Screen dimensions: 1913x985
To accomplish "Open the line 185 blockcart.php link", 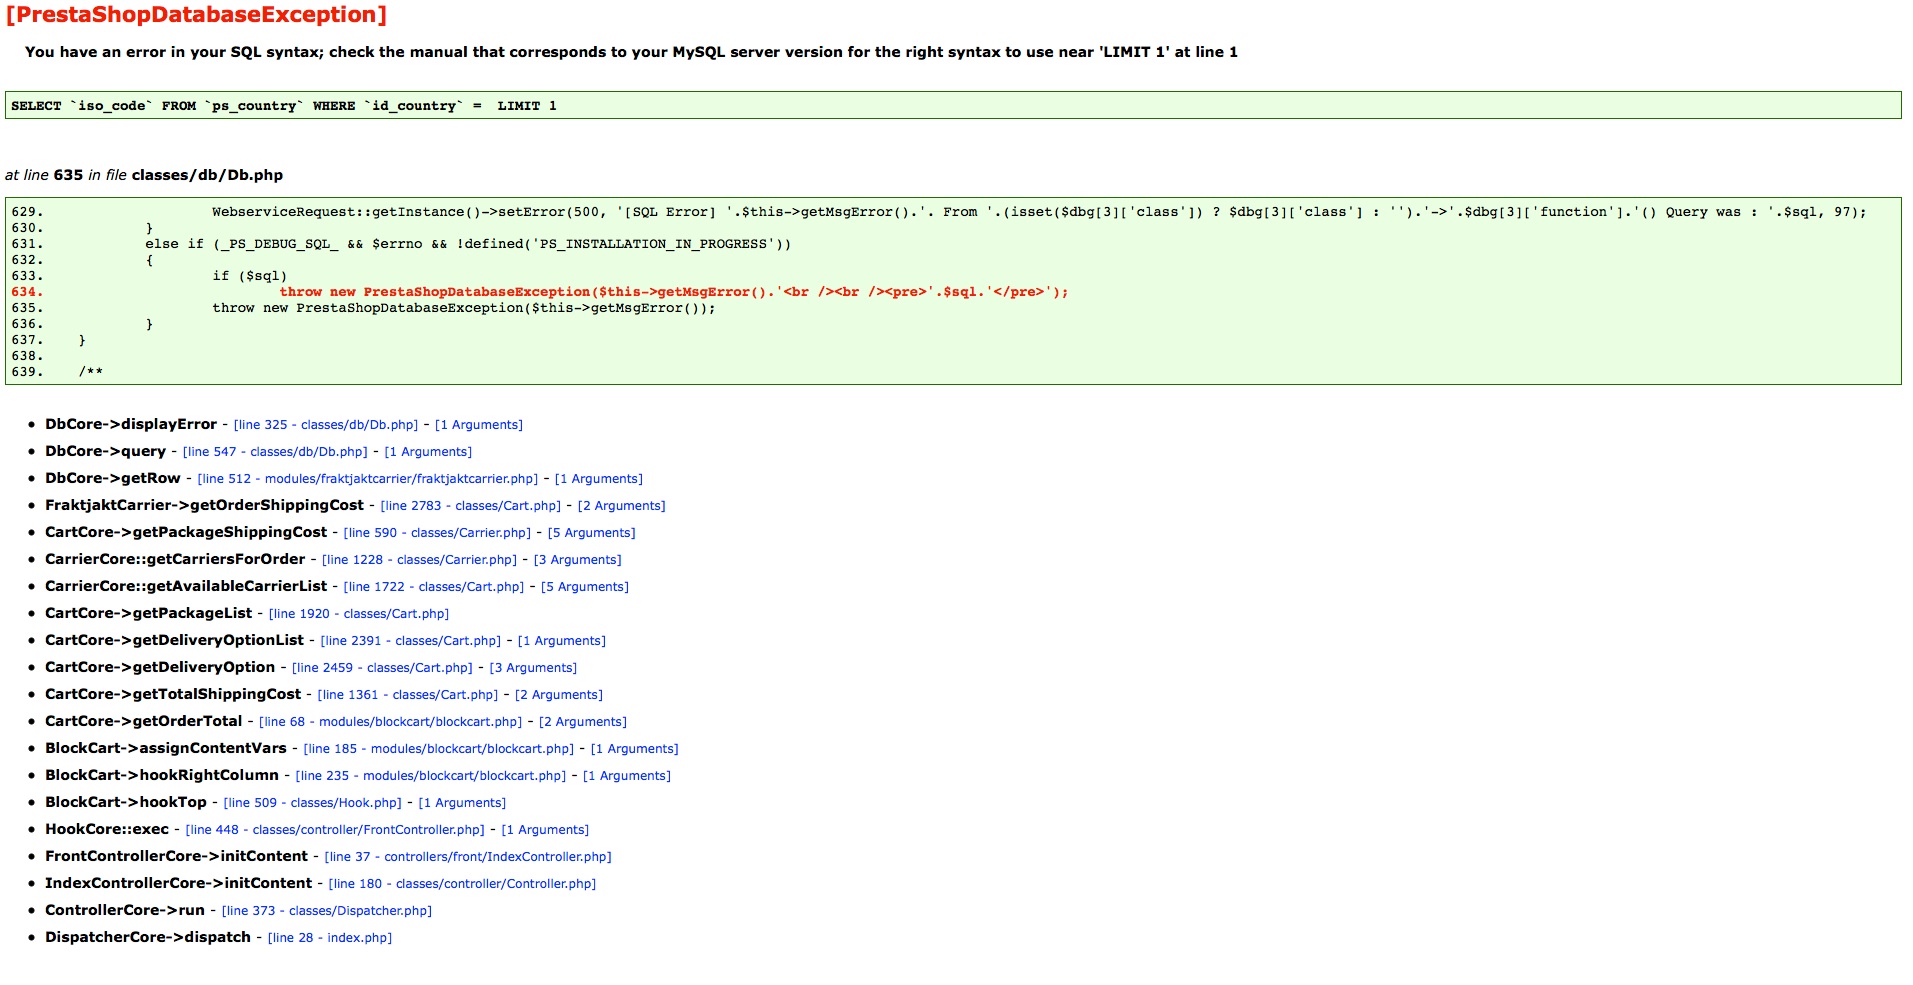I will pyautogui.click(x=439, y=749).
